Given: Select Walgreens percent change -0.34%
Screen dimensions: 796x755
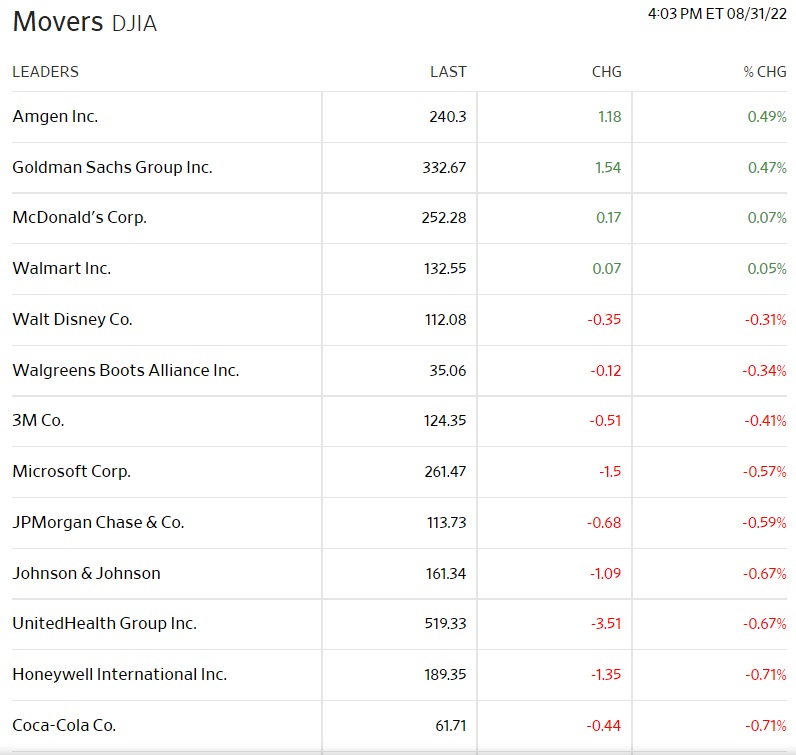Looking at the screenshot, I should click(x=764, y=370).
